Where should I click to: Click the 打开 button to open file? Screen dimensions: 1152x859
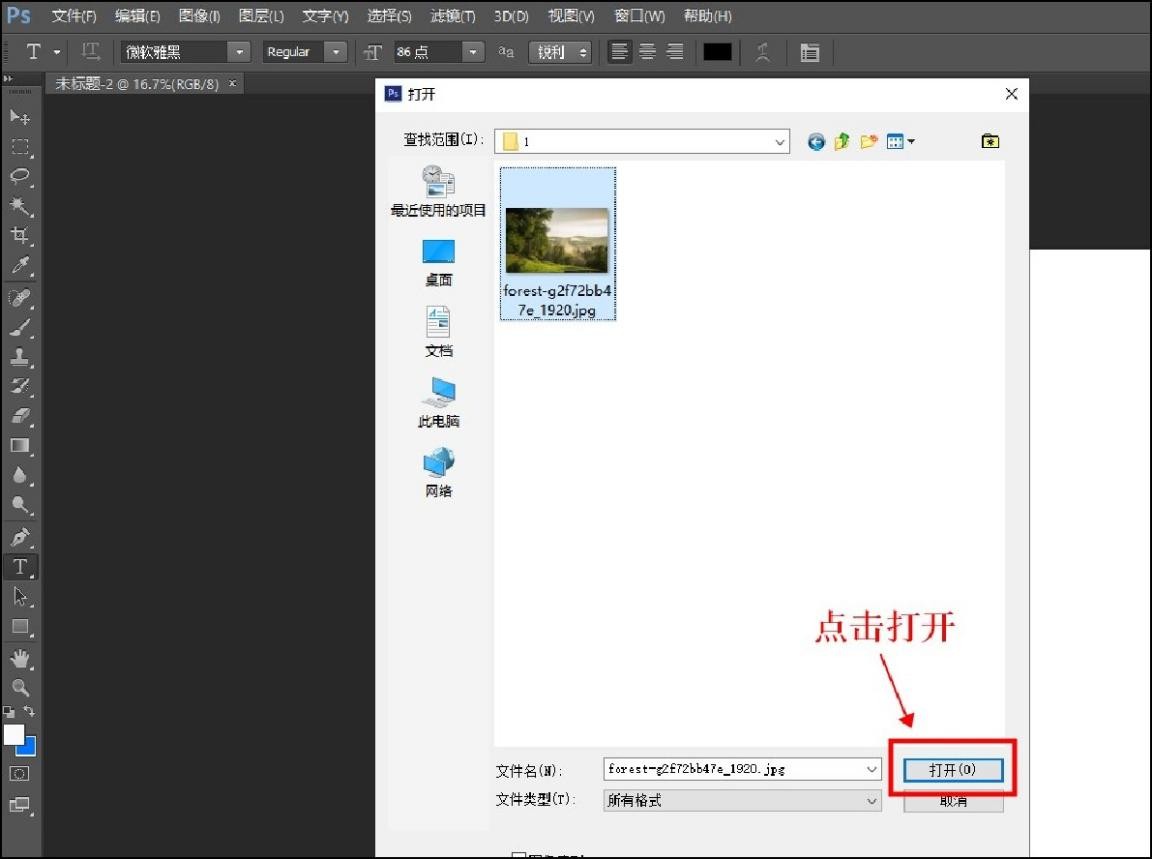(953, 769)
